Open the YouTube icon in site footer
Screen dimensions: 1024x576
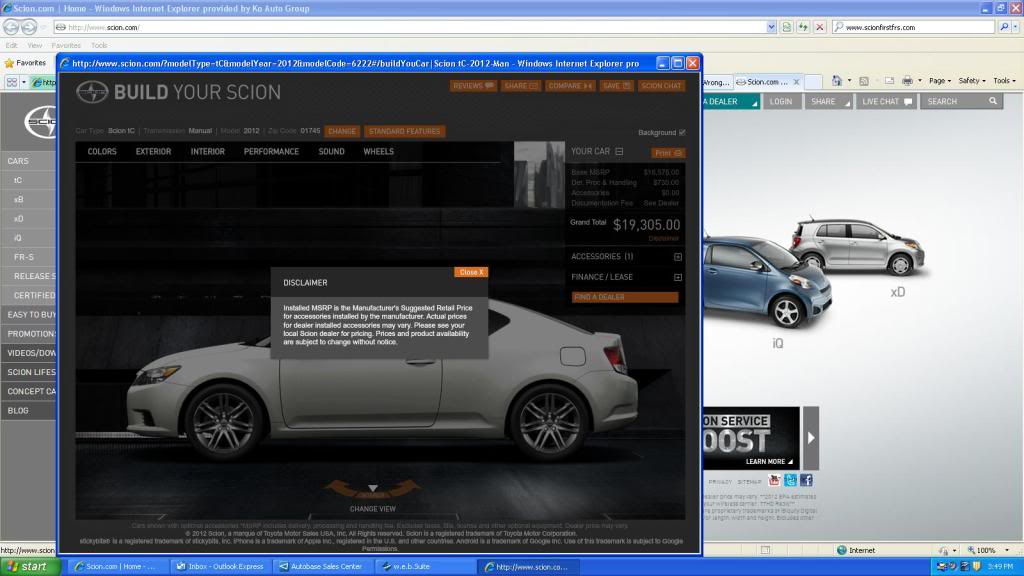click(x=775, y=481)
